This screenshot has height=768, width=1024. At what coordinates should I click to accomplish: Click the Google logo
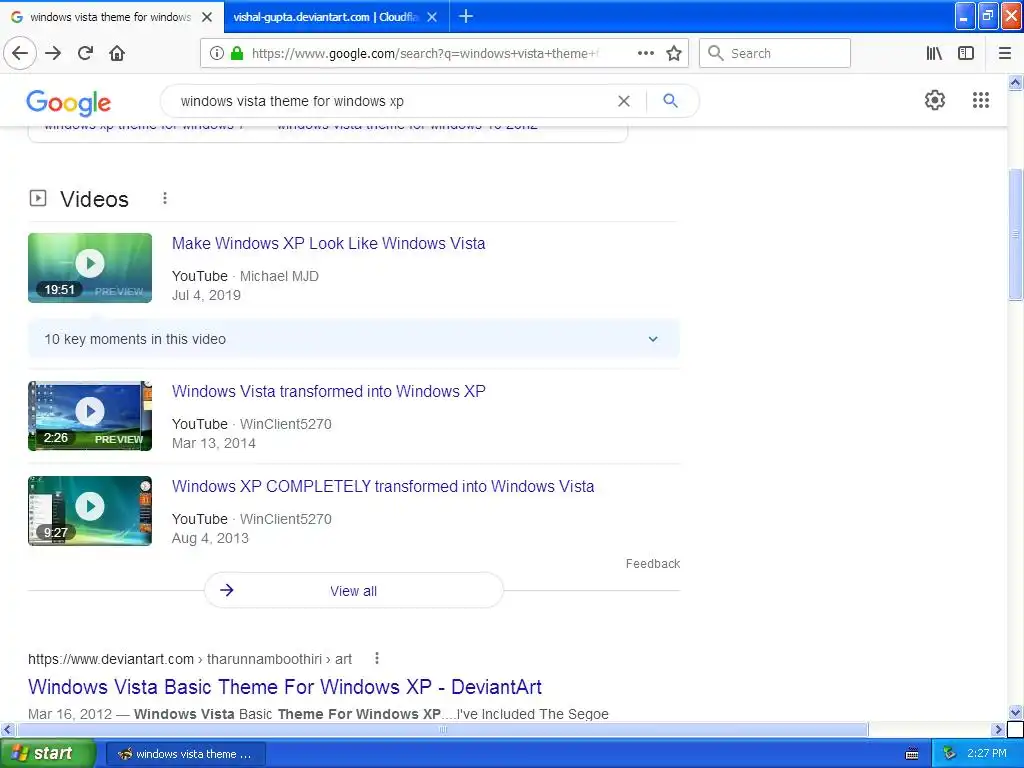pos(69,102)
